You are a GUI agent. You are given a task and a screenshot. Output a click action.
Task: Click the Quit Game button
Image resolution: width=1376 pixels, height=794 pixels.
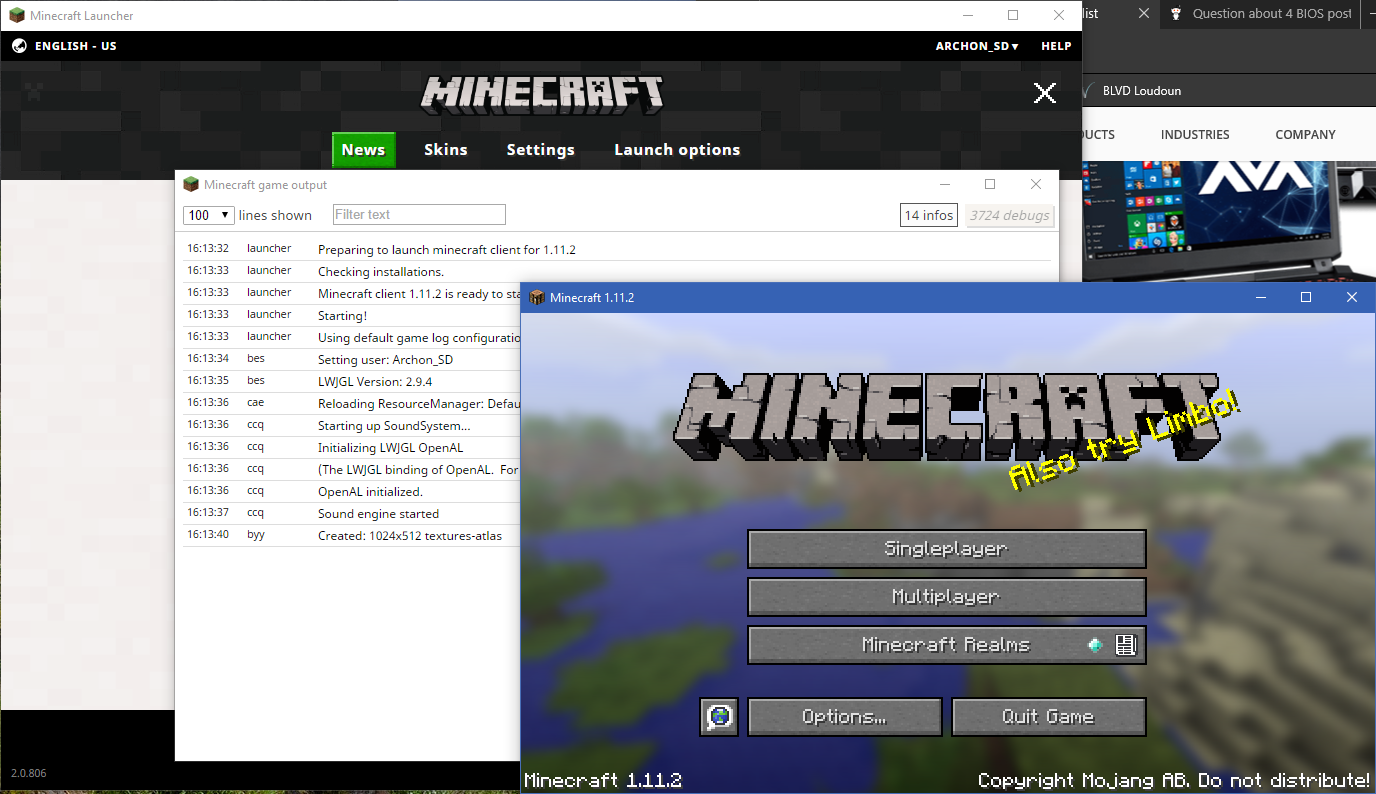[1048, 717]
